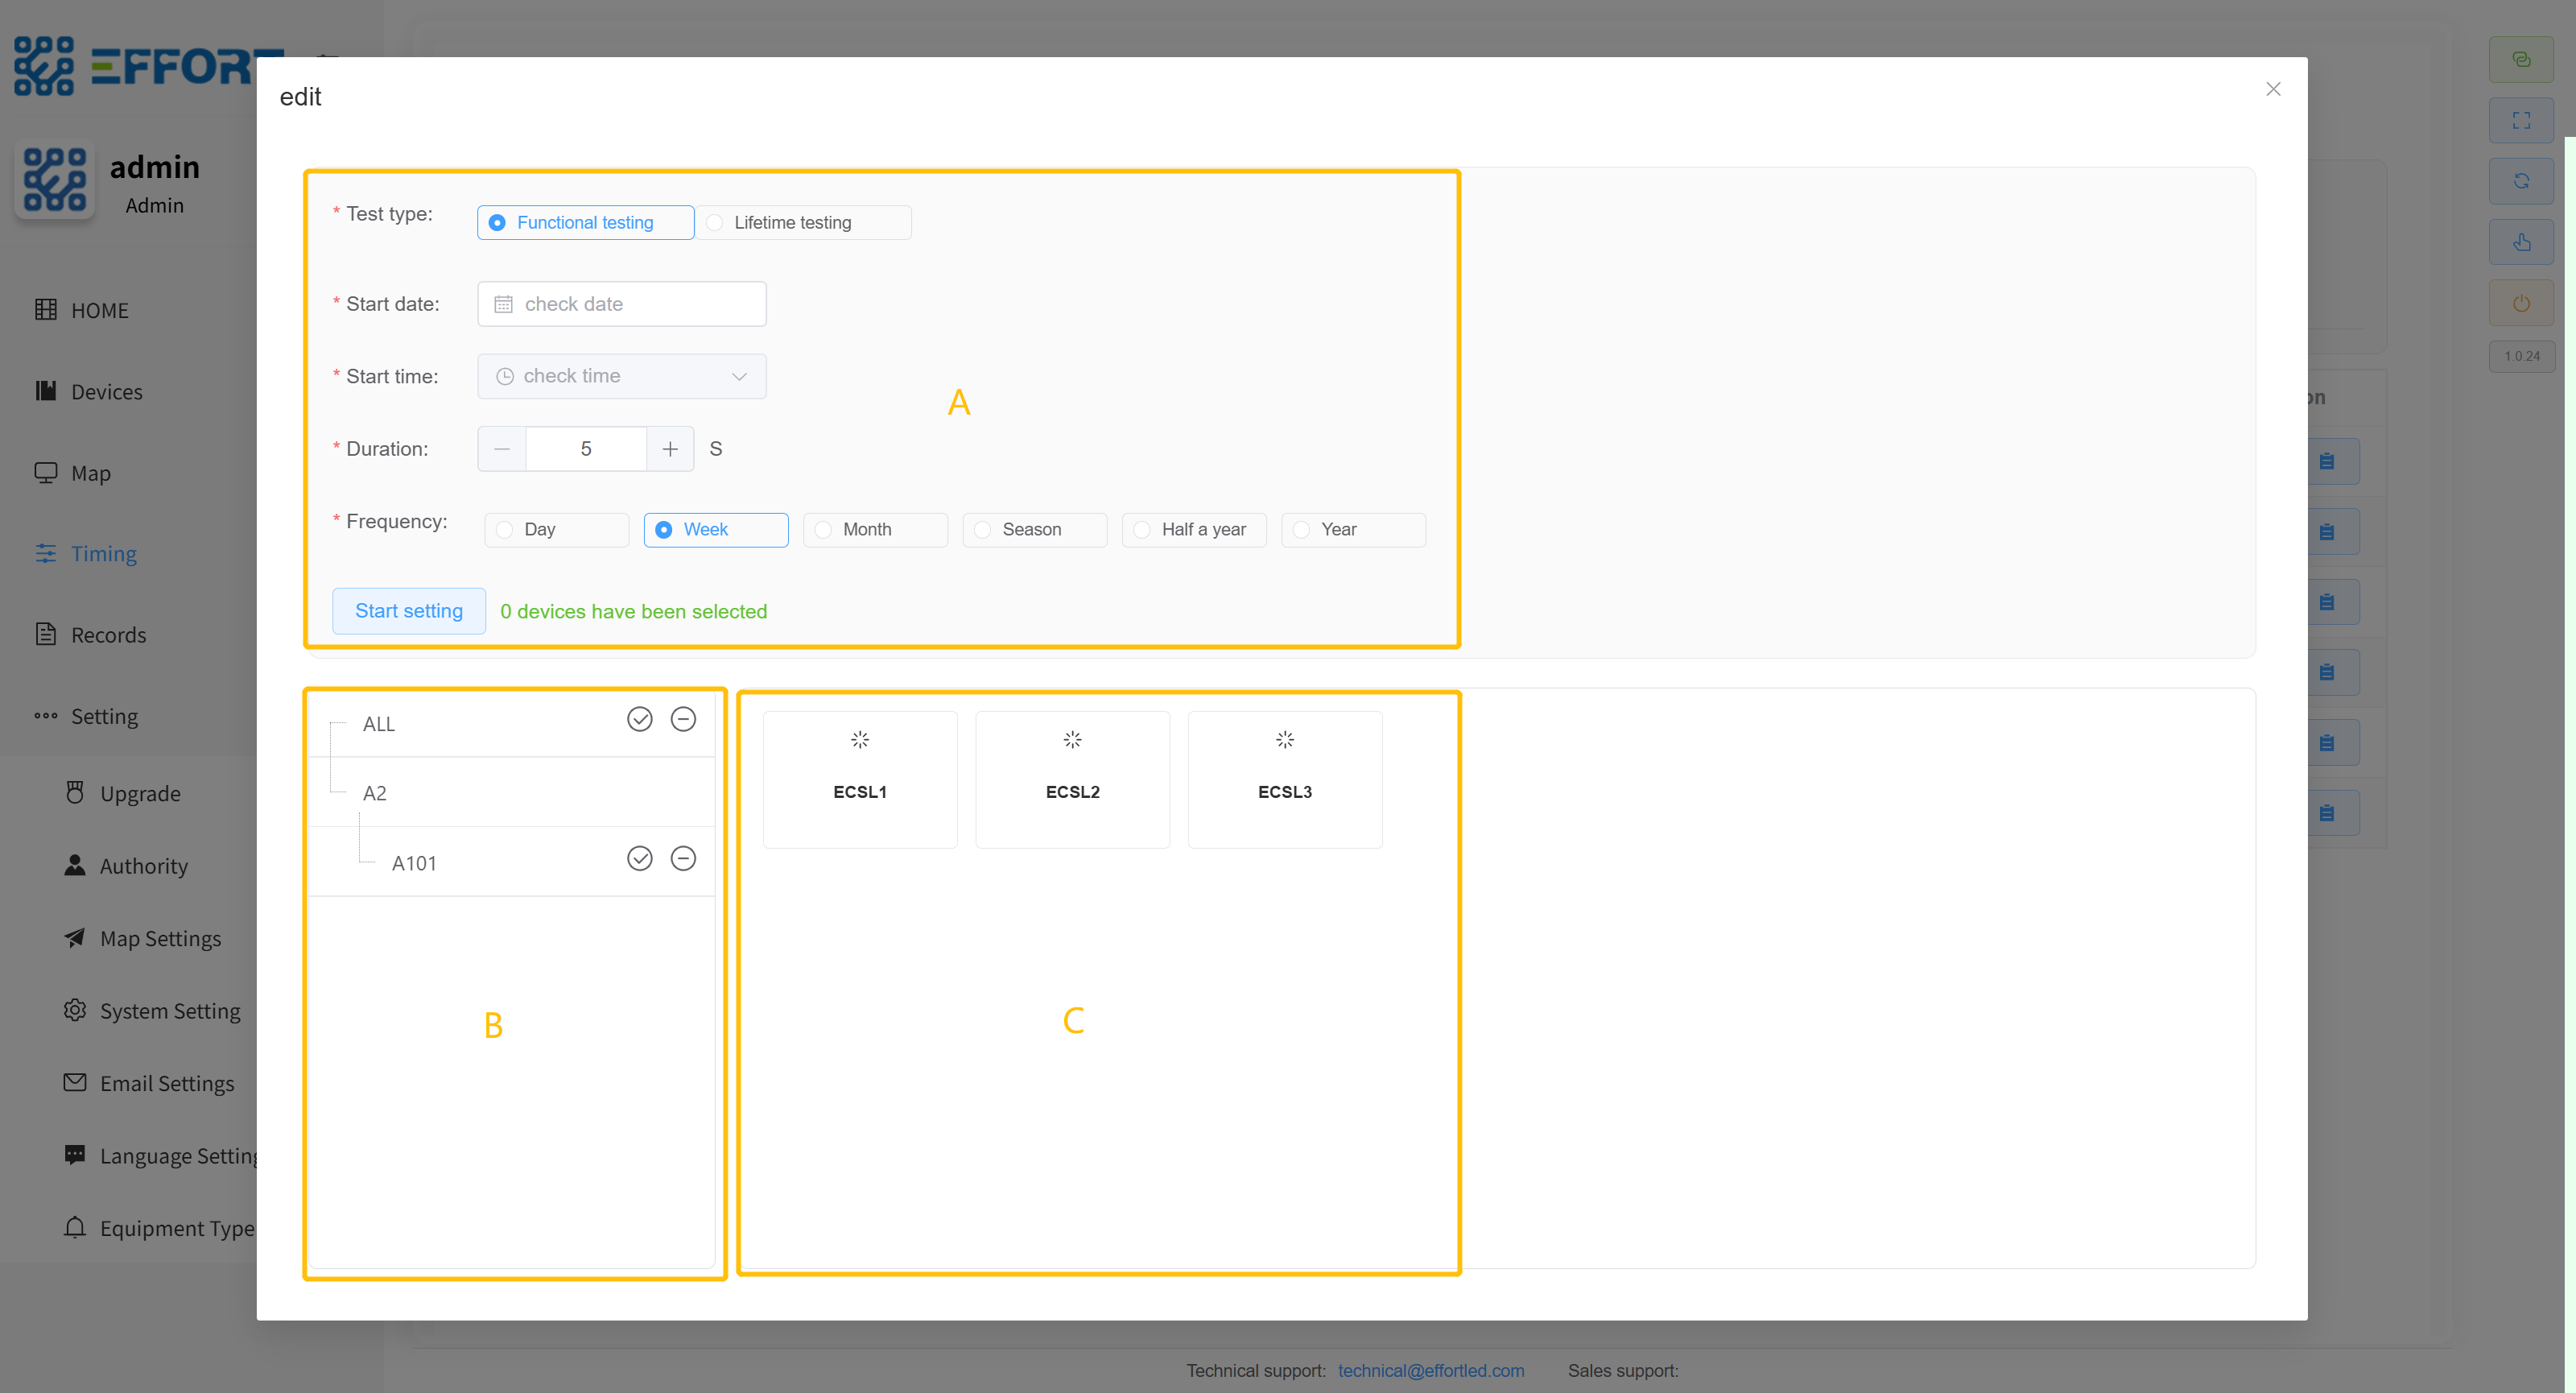Click the Start setting button
The image size is (2576, 1393).
click(409, 611)
